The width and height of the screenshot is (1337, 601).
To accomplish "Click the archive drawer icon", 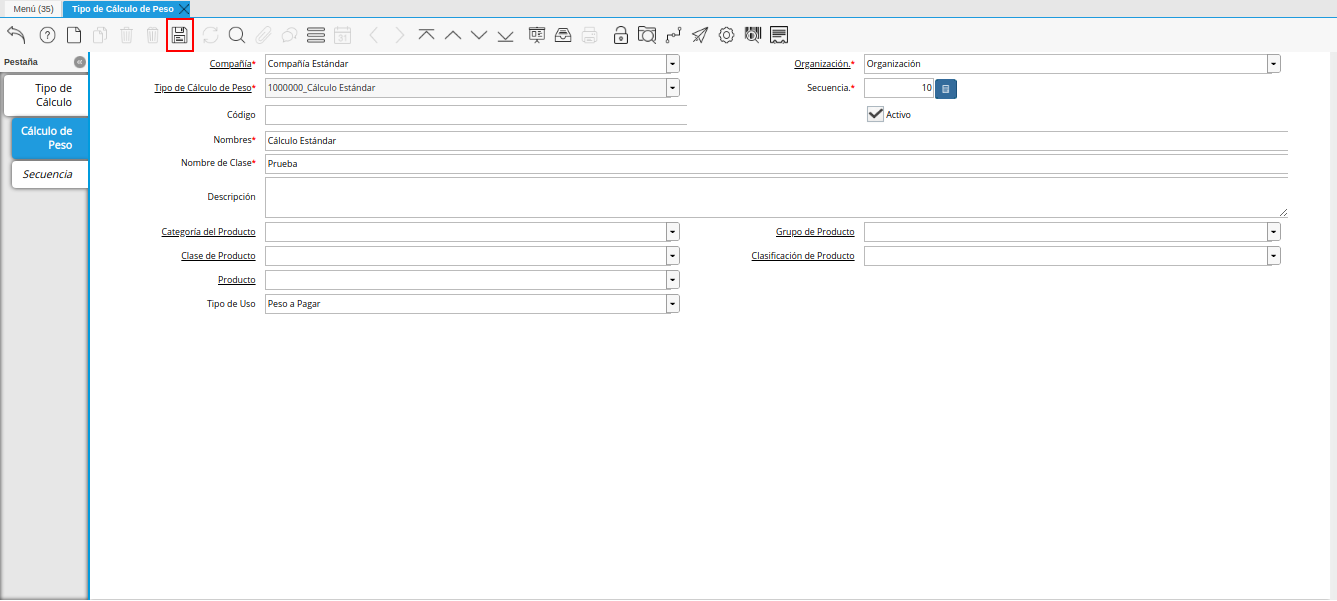I will pyautogui.click(x=563, y=35).
